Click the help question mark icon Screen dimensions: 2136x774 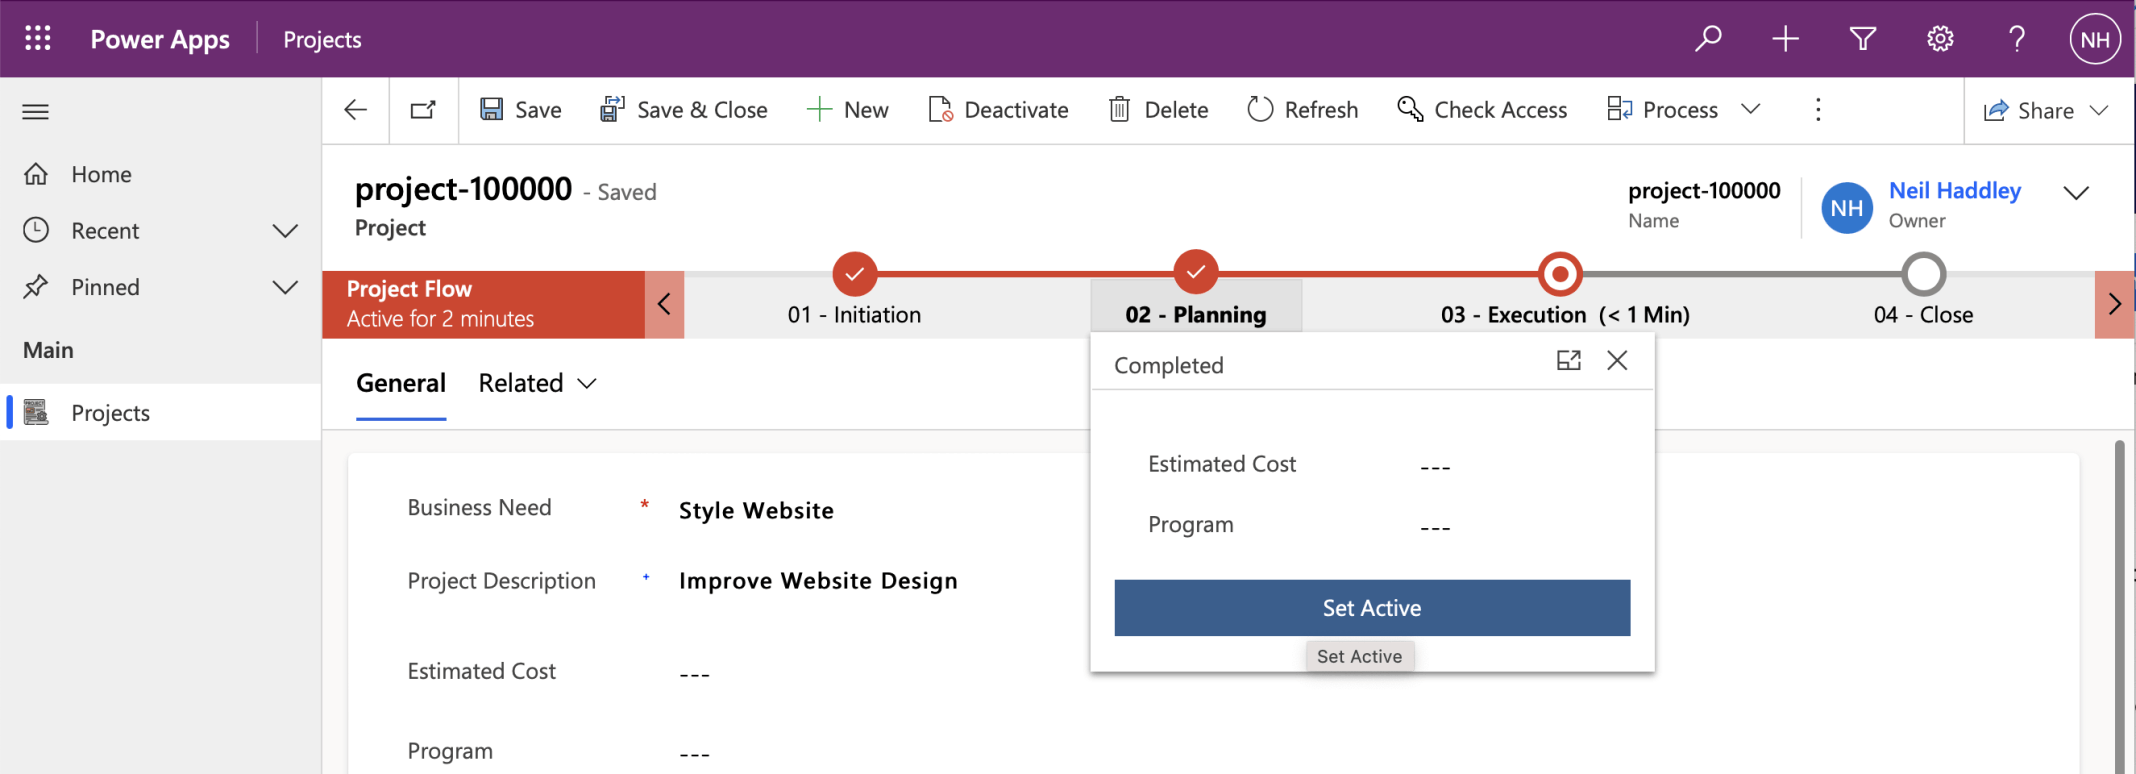[x=2017, y=39]
